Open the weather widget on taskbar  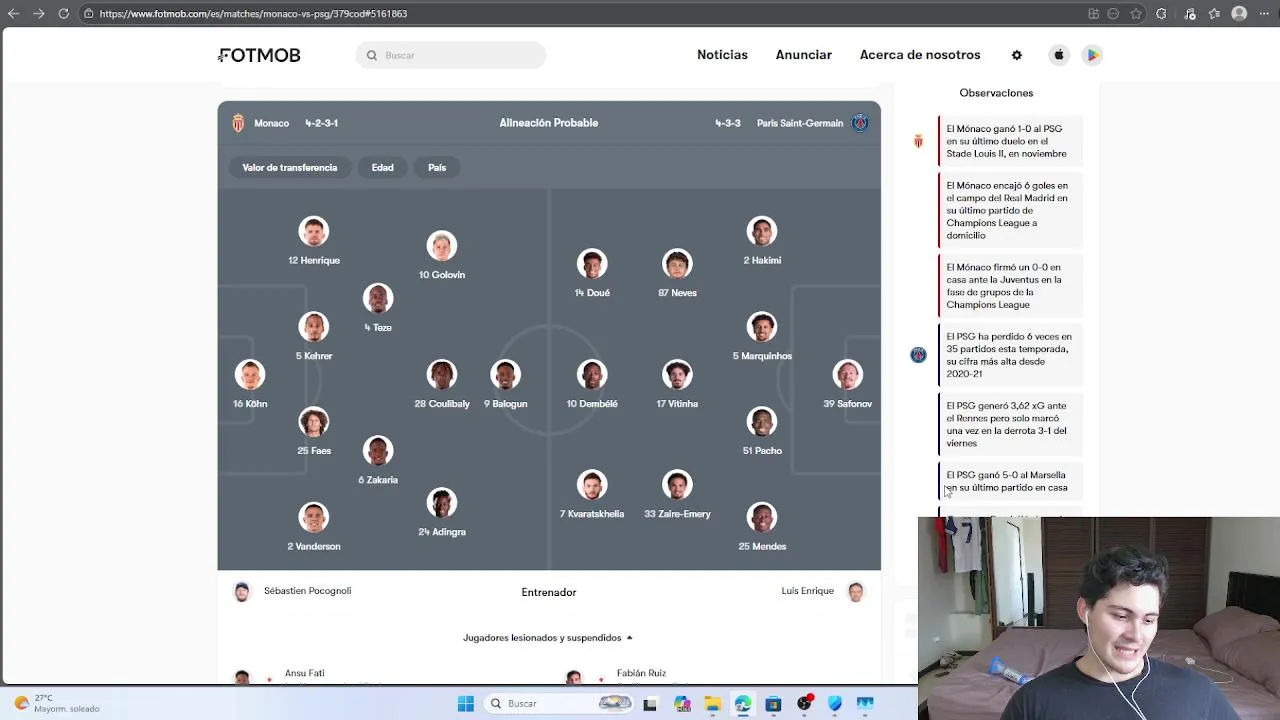click(x=58, y=703)
